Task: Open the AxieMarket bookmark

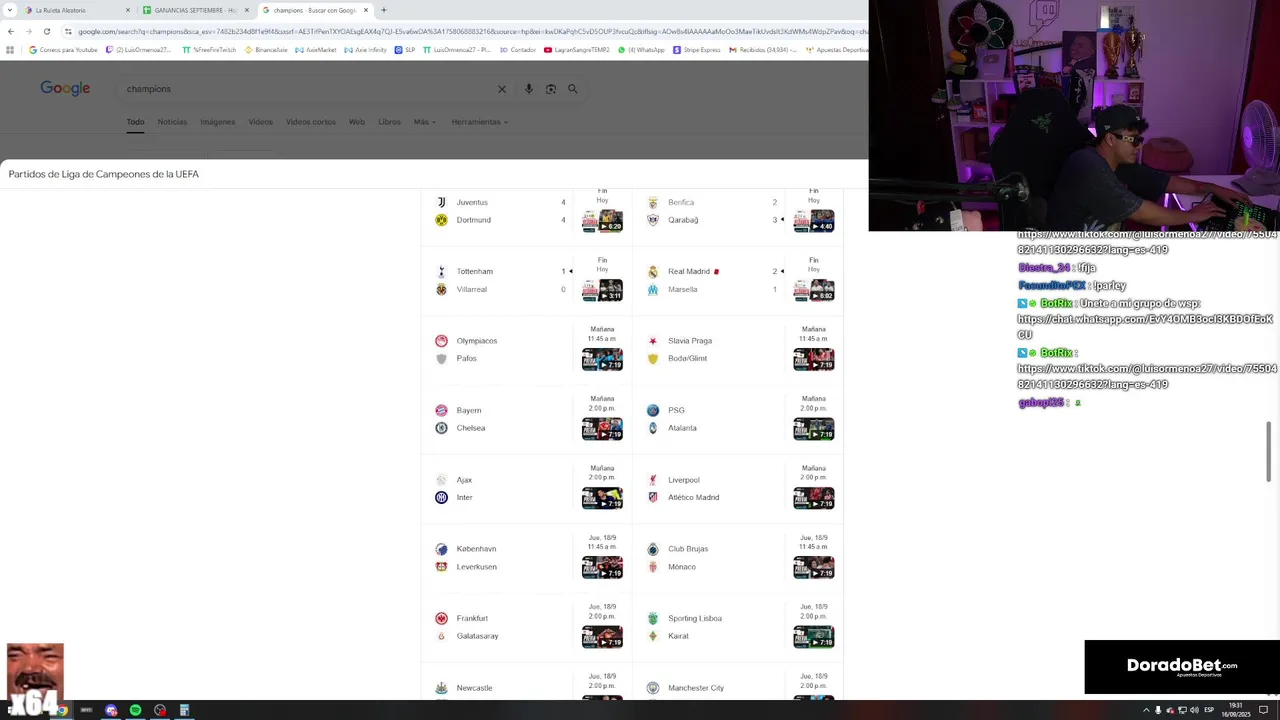Action: [316, 50]
